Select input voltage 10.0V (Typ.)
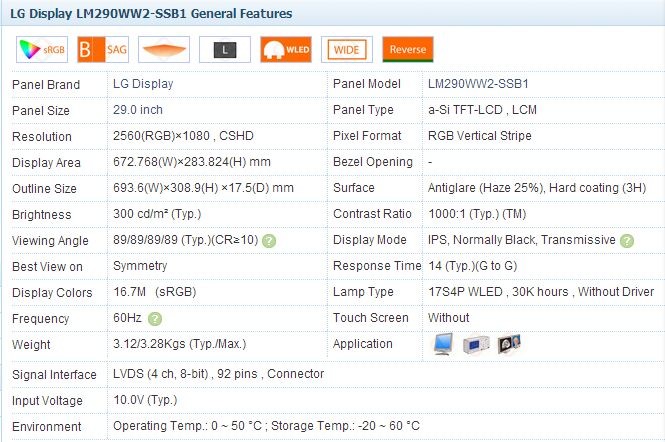This screenshot has width=665, height=442. click(x=145, y=400)
